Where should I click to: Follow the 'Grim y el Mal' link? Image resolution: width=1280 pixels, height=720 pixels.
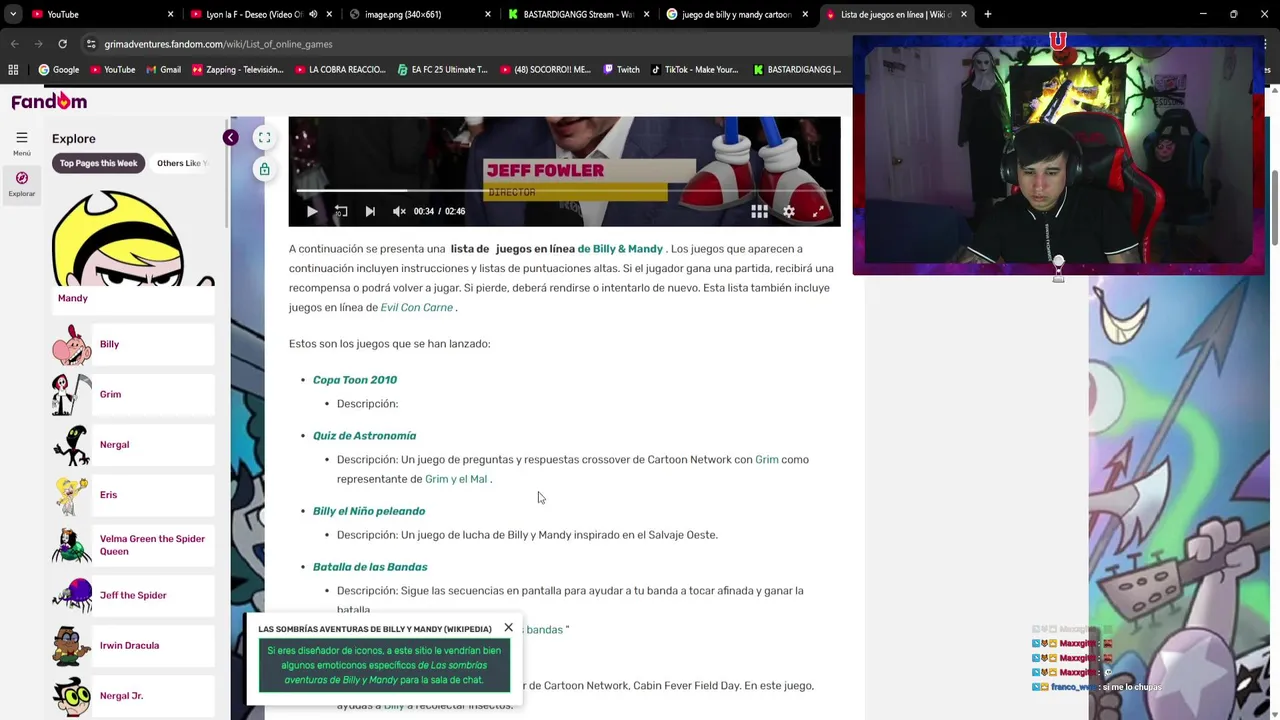click(456, 479)
